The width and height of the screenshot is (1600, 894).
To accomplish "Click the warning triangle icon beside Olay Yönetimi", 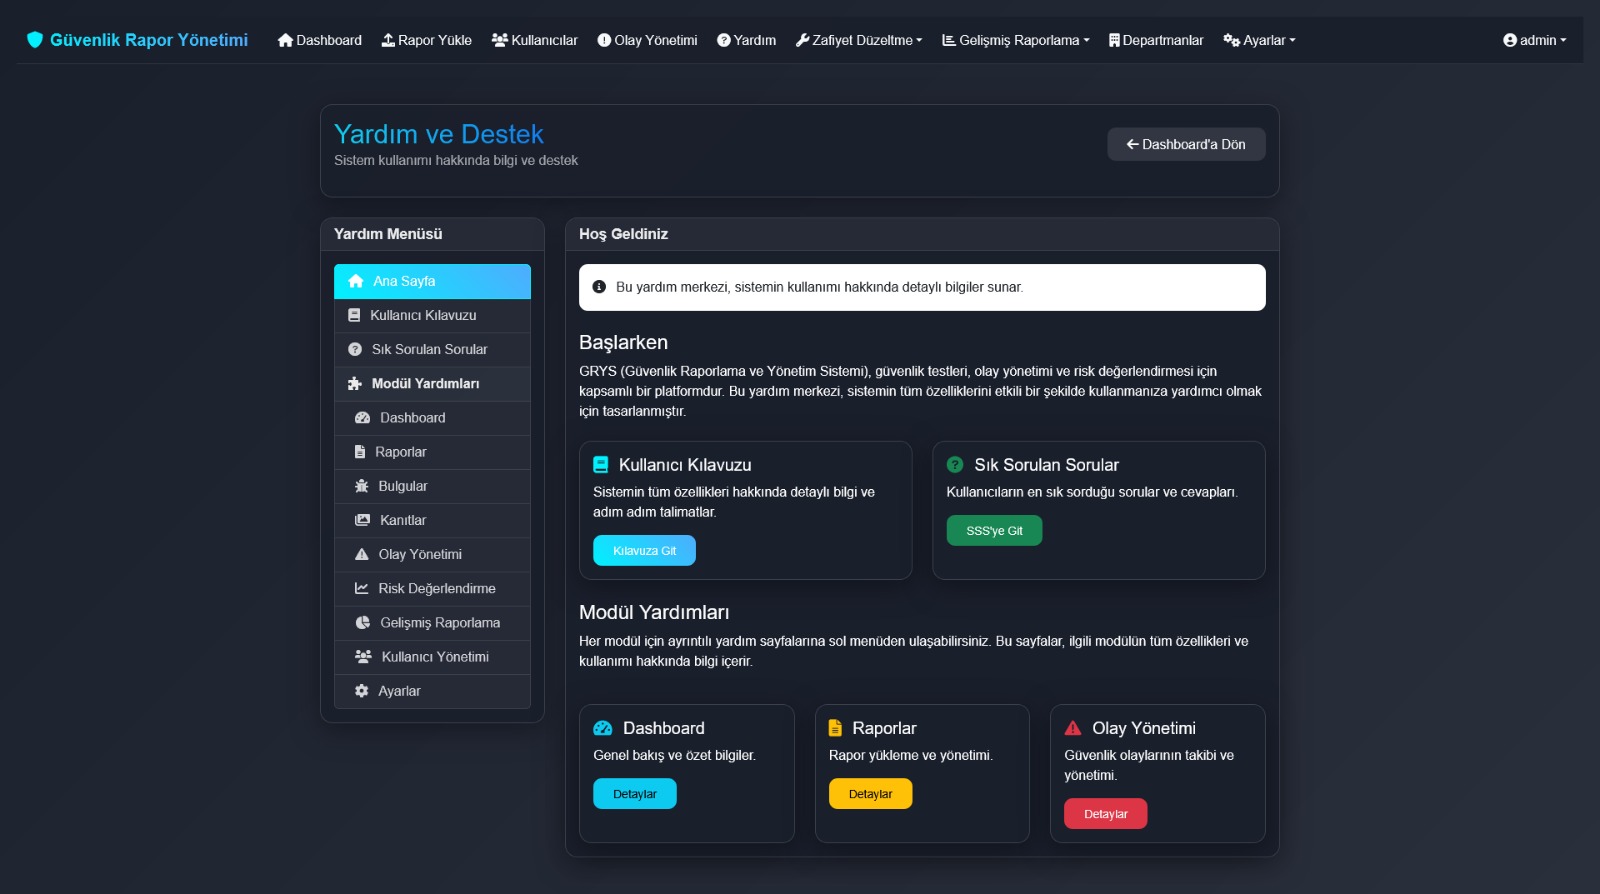I will click(x=362, y=554).
